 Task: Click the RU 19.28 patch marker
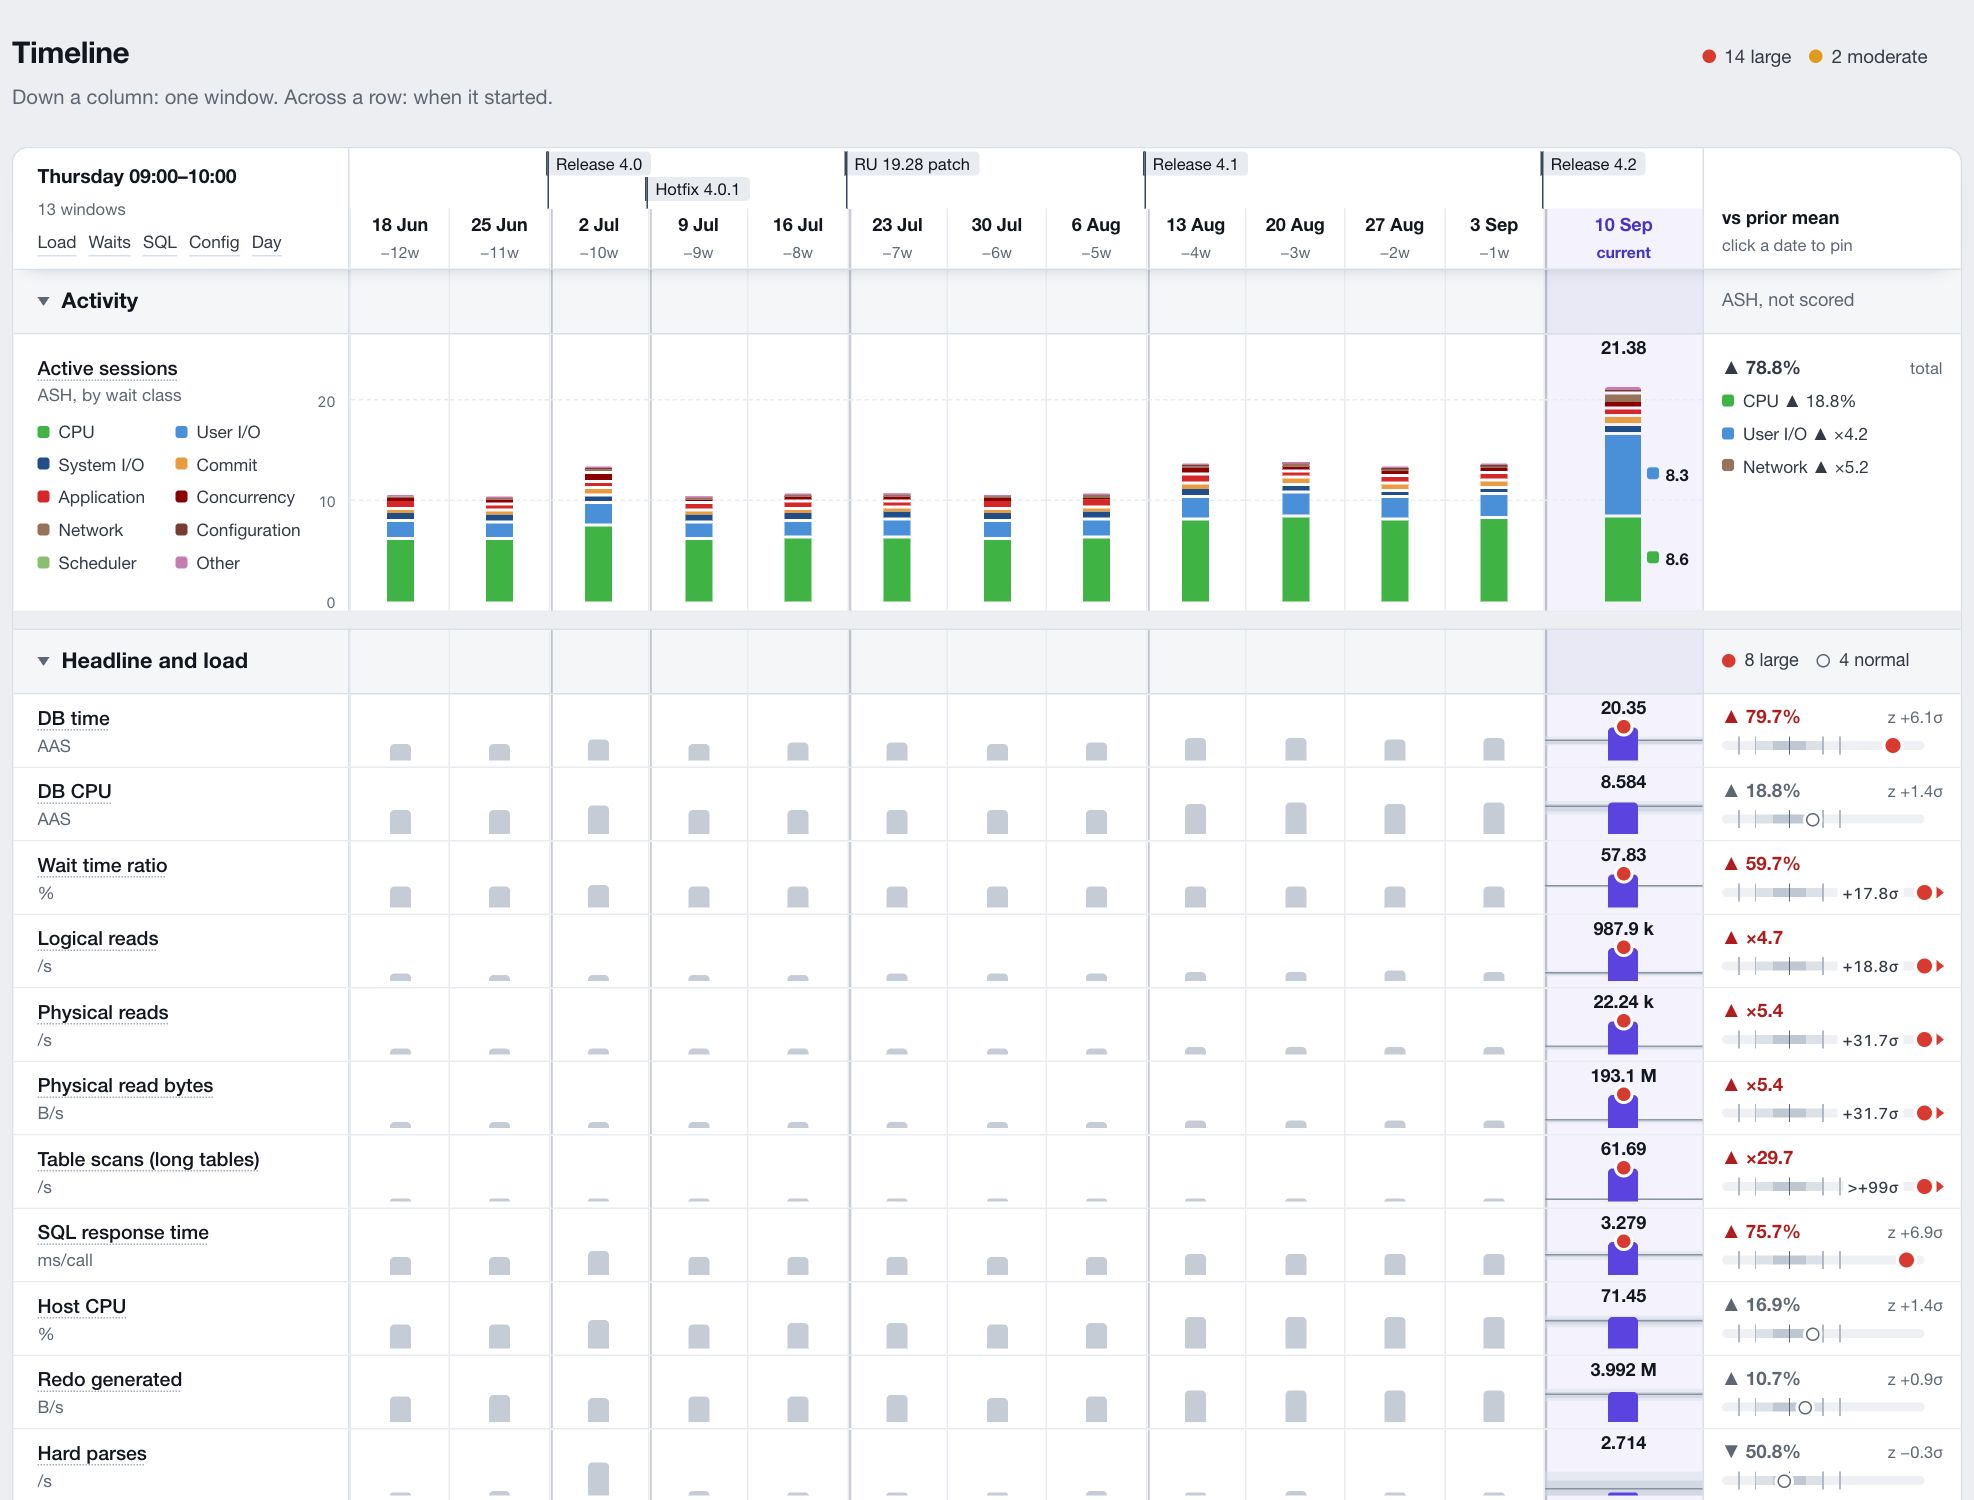pos(912,164)
